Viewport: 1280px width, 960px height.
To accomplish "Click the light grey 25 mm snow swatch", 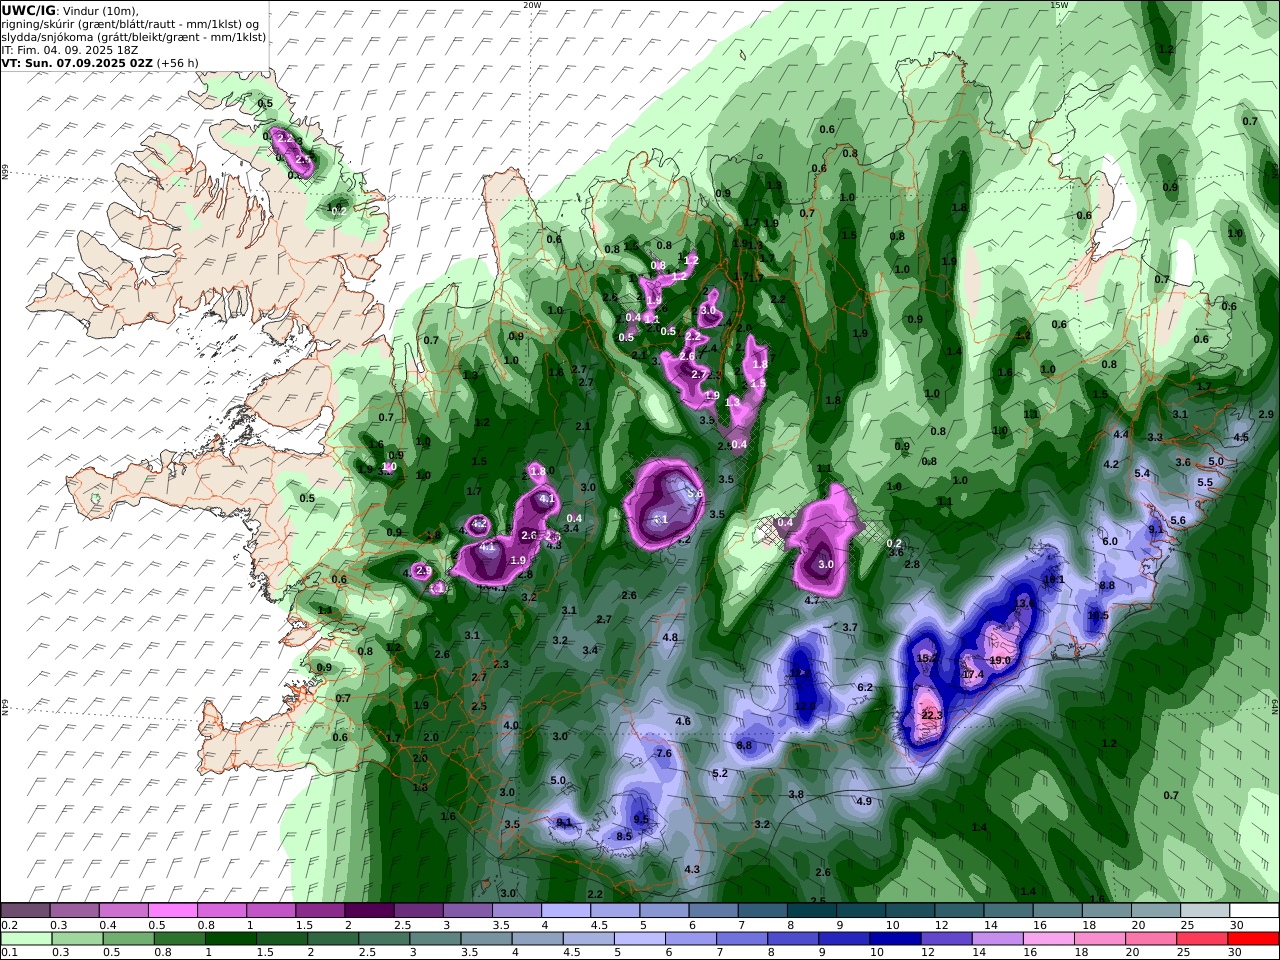I will pos(1204,911).
